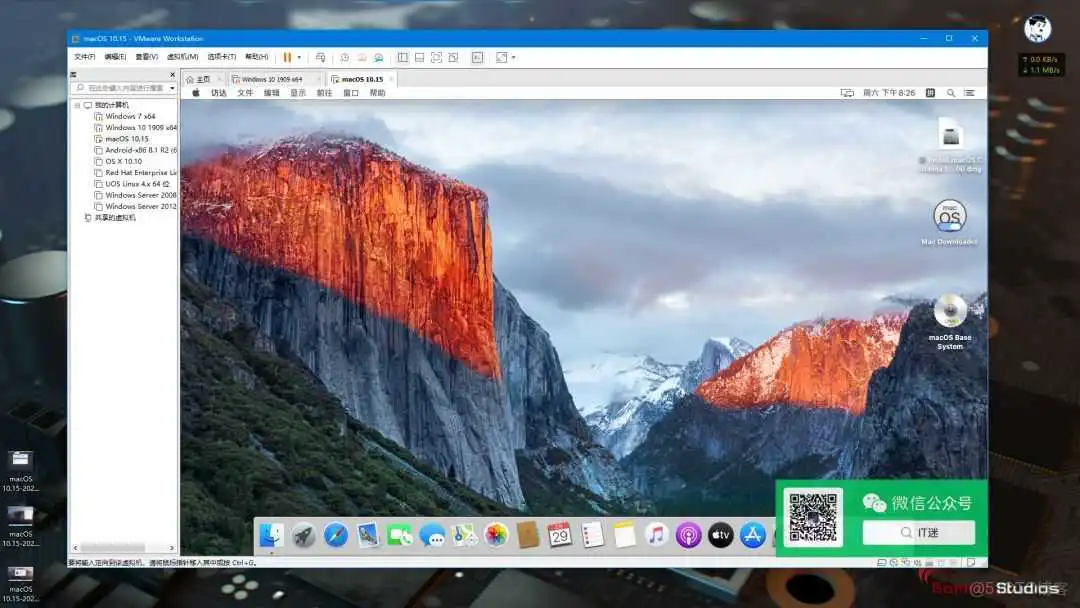Open the Apple menu in the guest

pyautogui.click(x=196, y=93)
